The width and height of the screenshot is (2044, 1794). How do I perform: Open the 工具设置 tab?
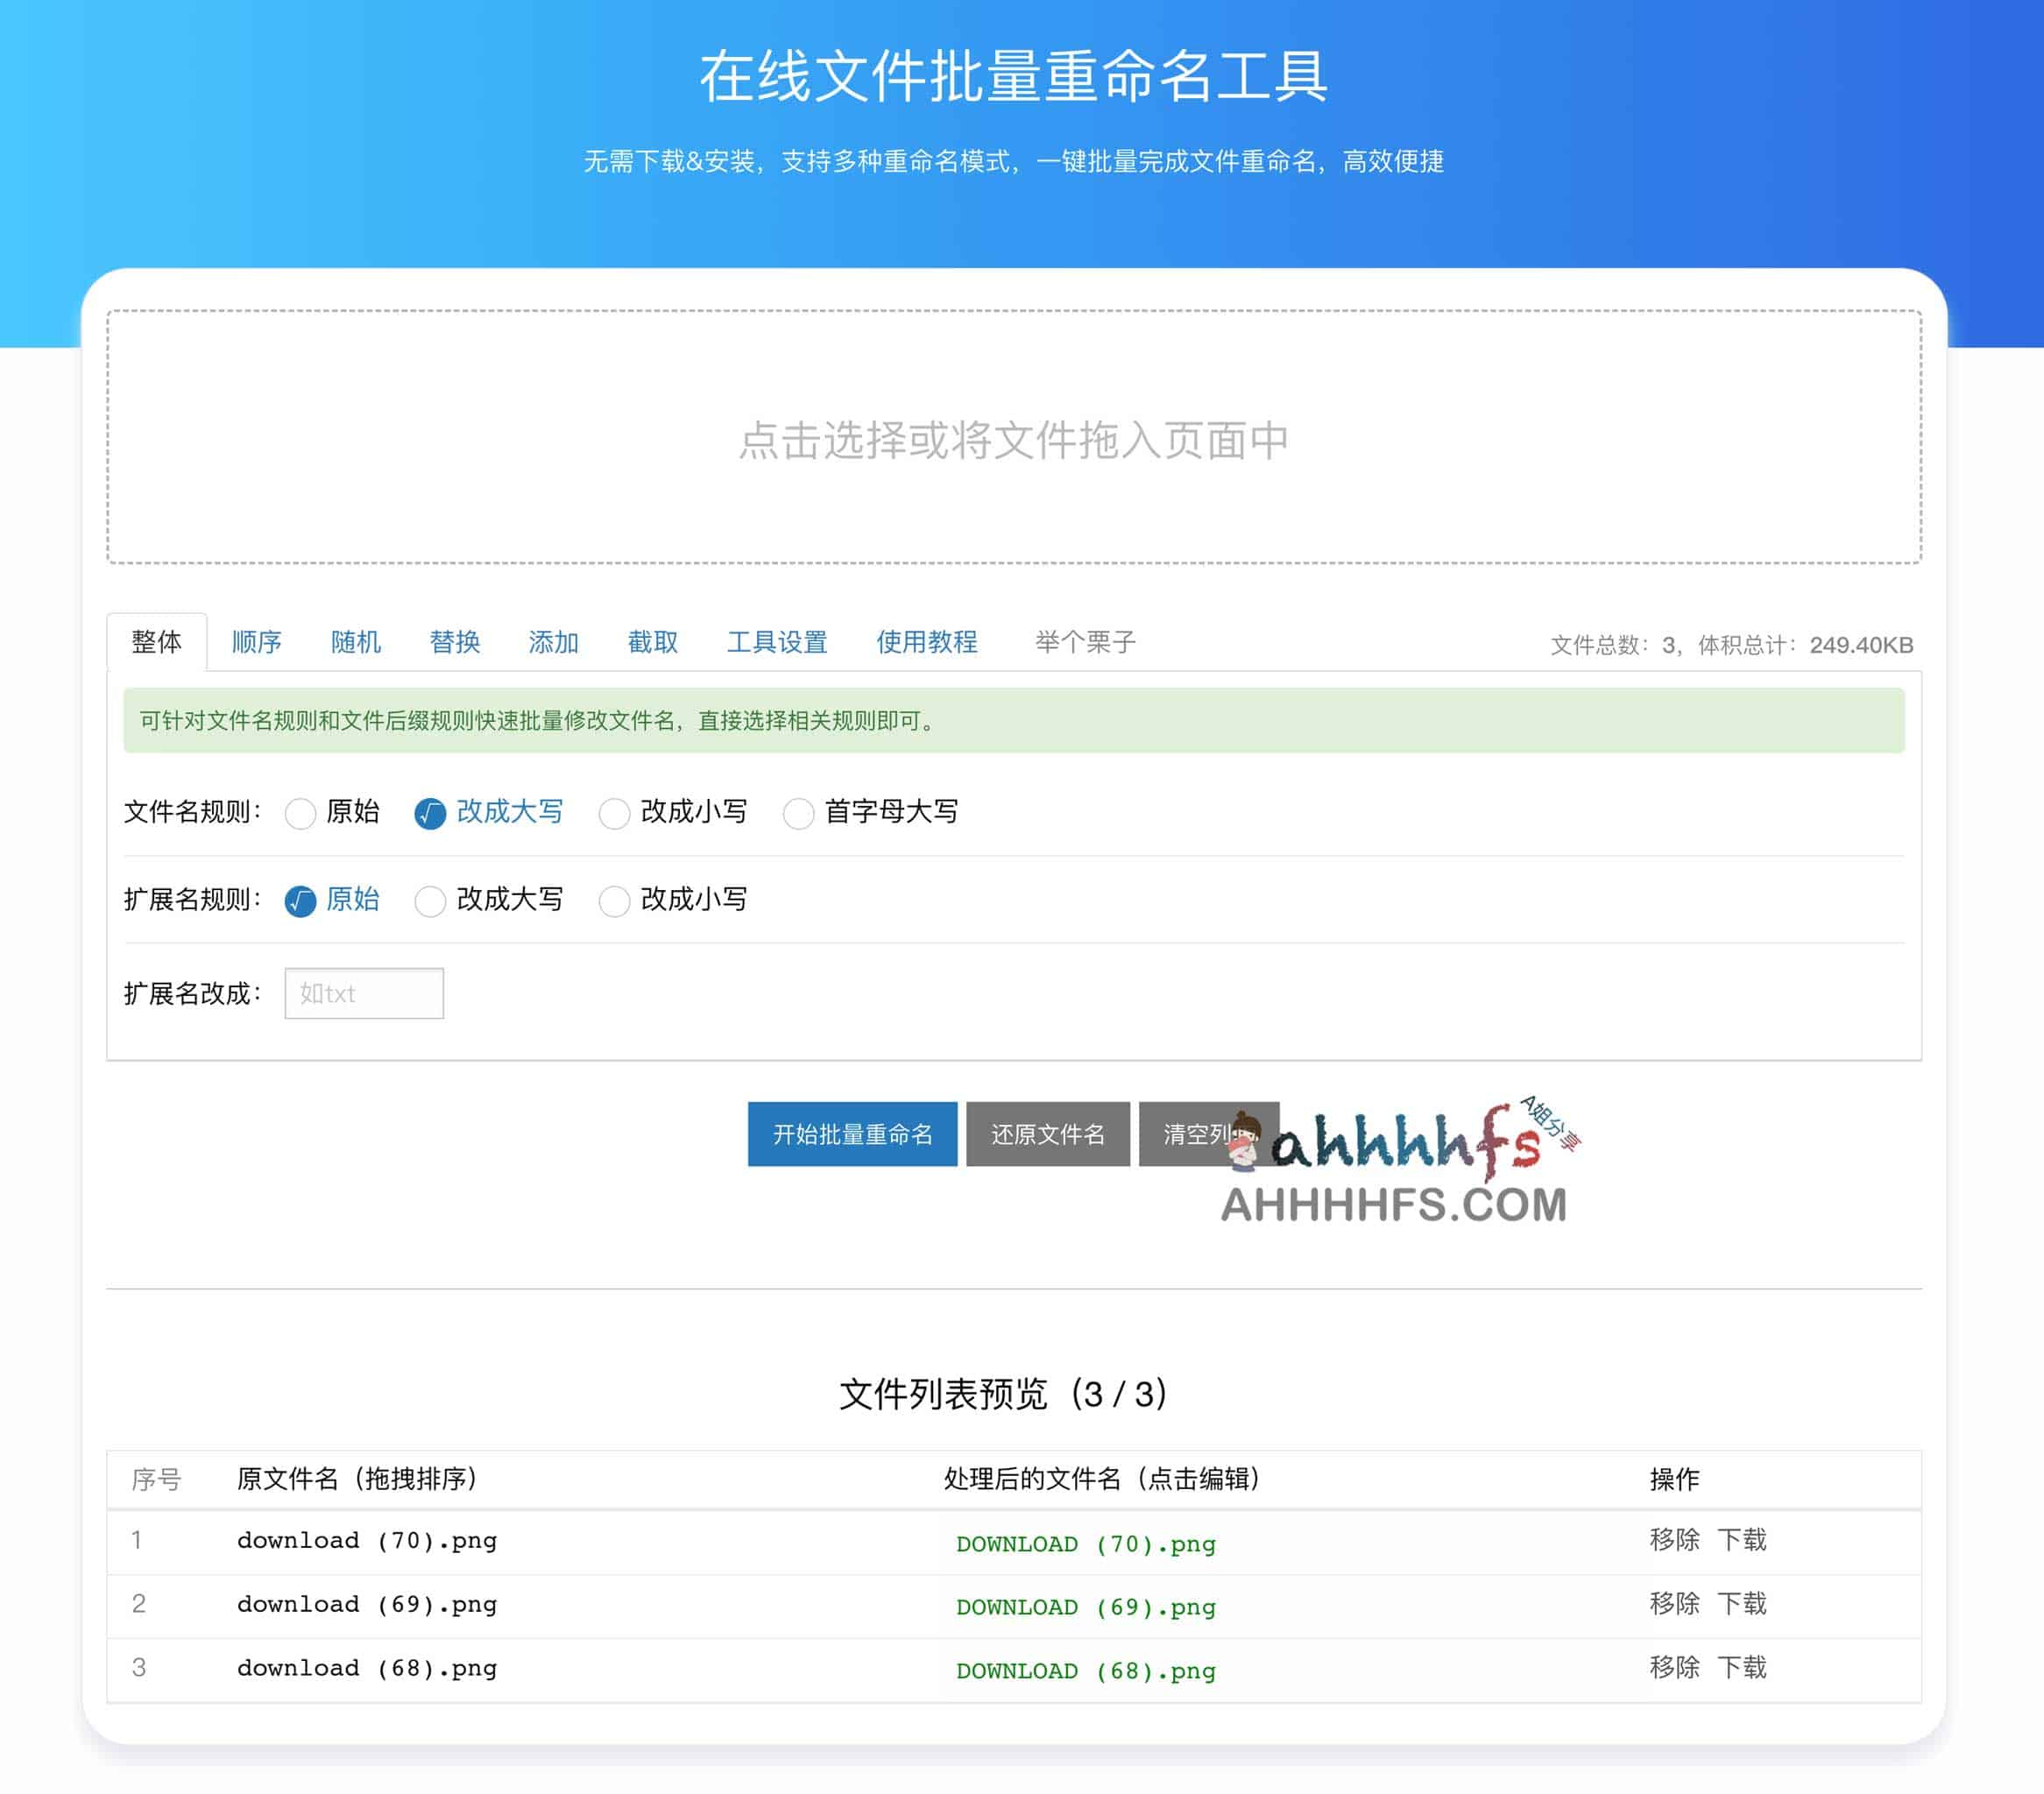coord(778,643)
